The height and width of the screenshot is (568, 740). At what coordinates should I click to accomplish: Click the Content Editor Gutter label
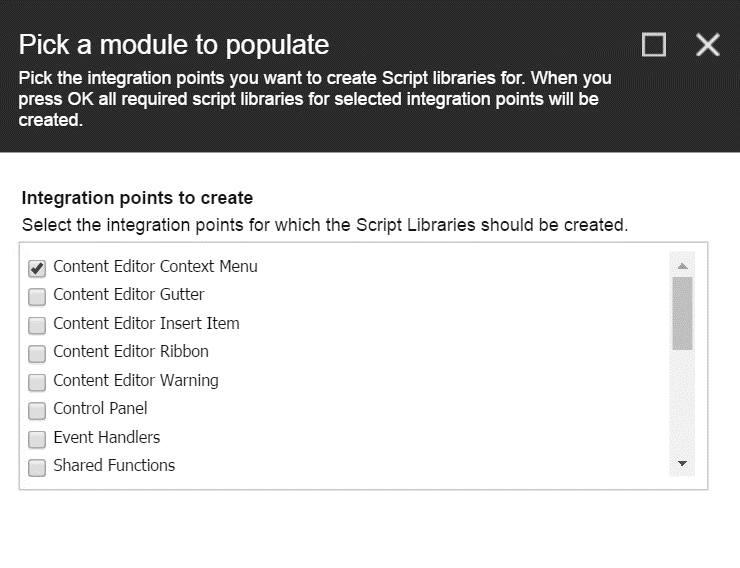pyautogui.click(x=129, y=294)
